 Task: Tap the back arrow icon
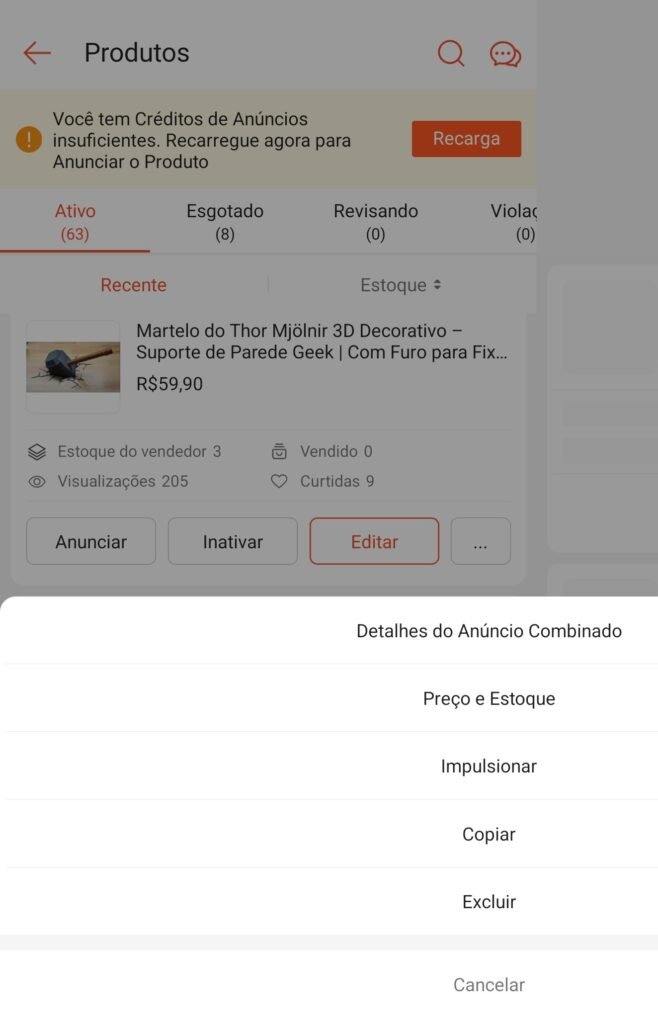tap(37, 53)
